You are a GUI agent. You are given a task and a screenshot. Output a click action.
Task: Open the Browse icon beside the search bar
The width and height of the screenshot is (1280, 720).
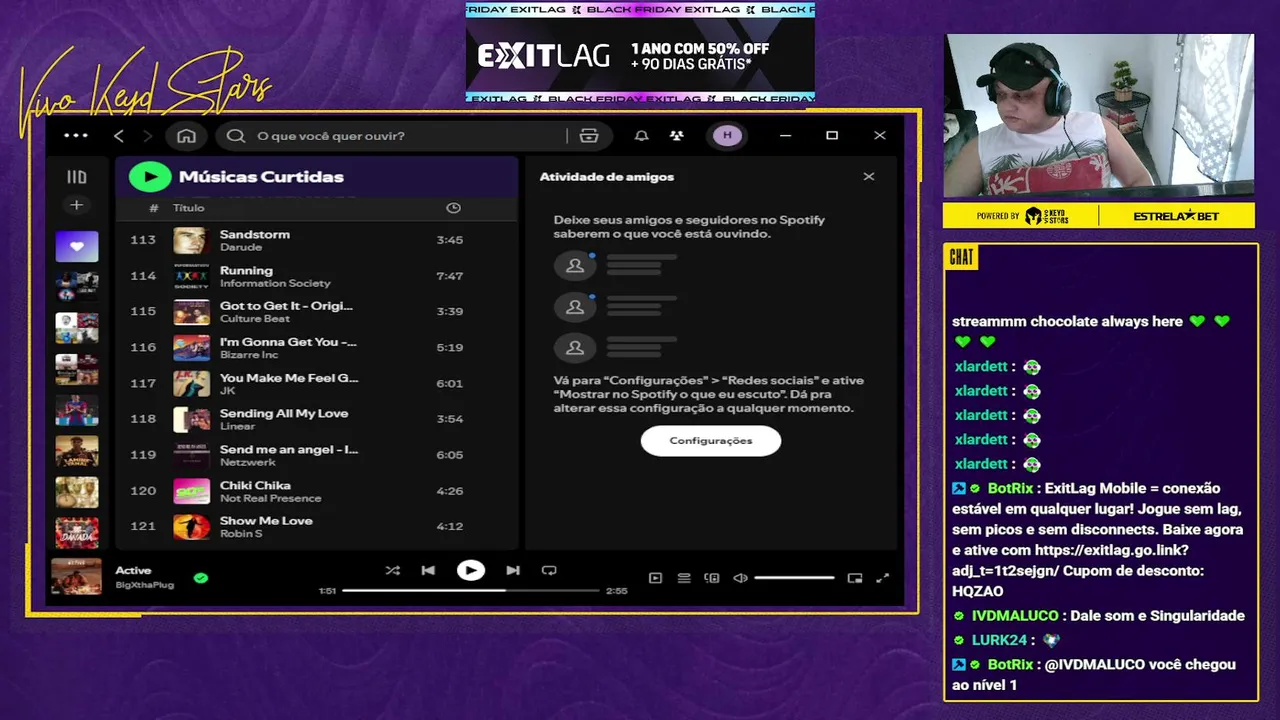click(589, 136)
